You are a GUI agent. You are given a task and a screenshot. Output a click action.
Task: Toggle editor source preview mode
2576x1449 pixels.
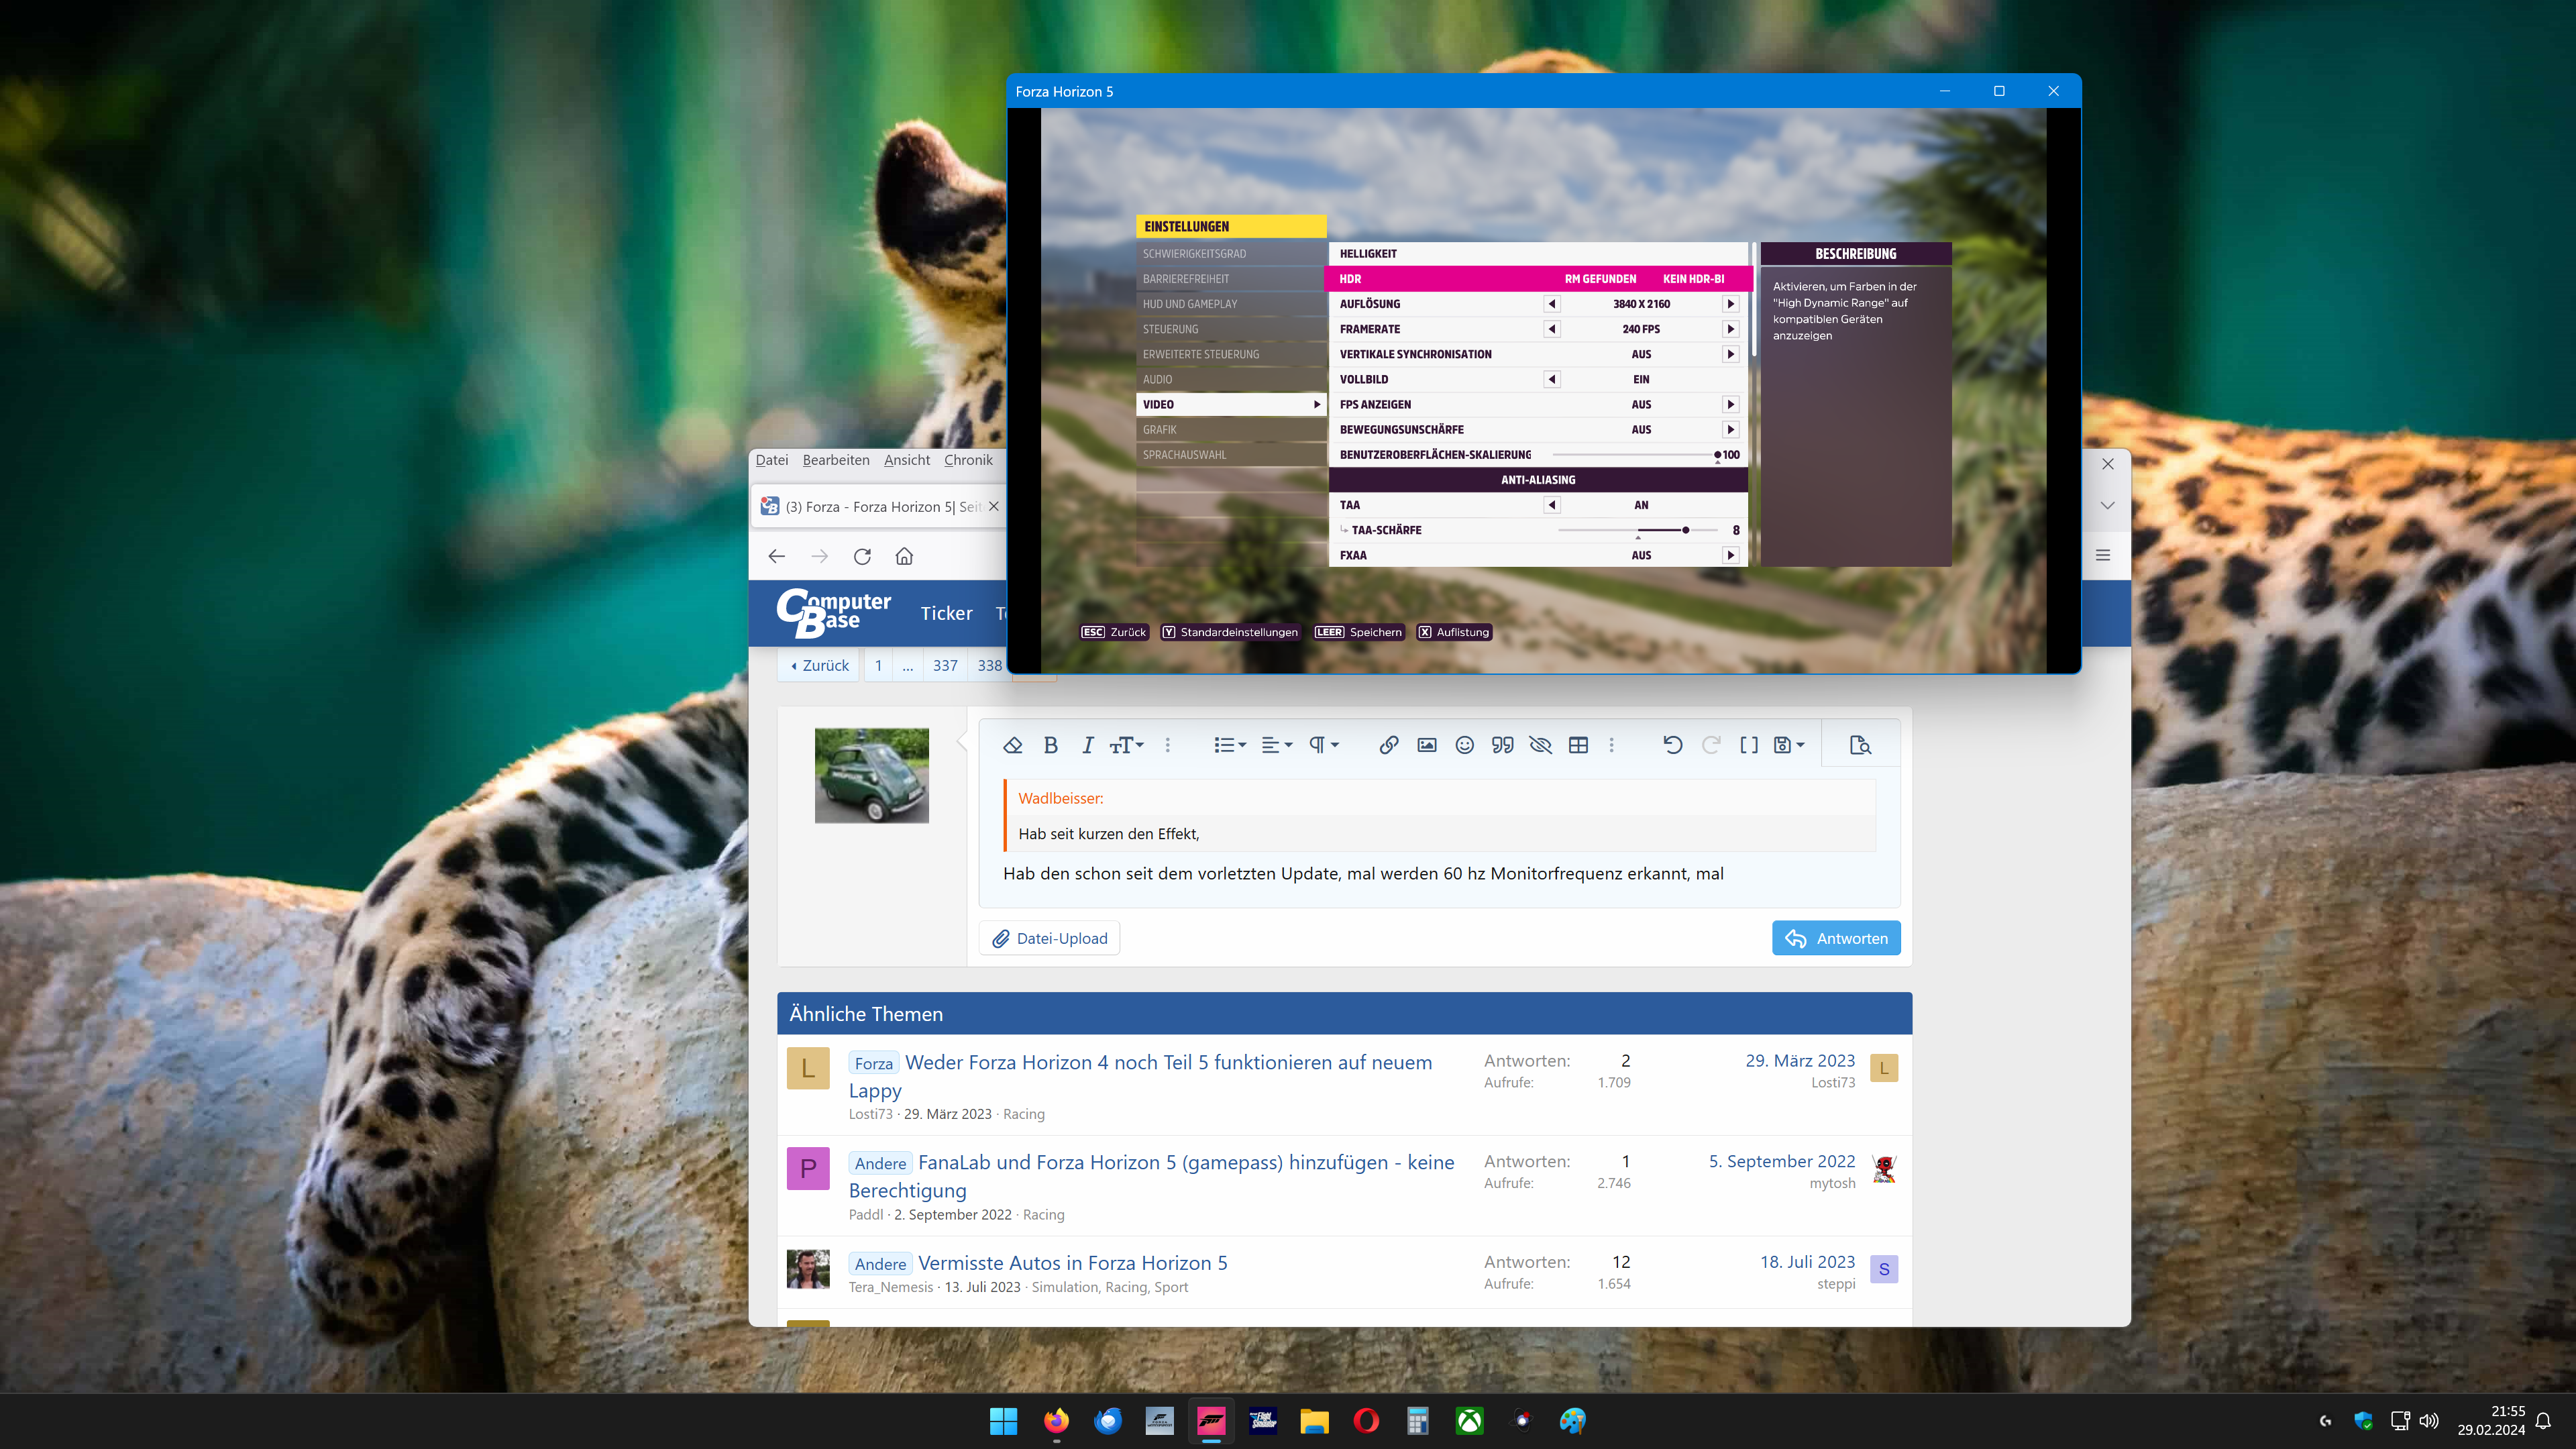tap(1860, 744)
